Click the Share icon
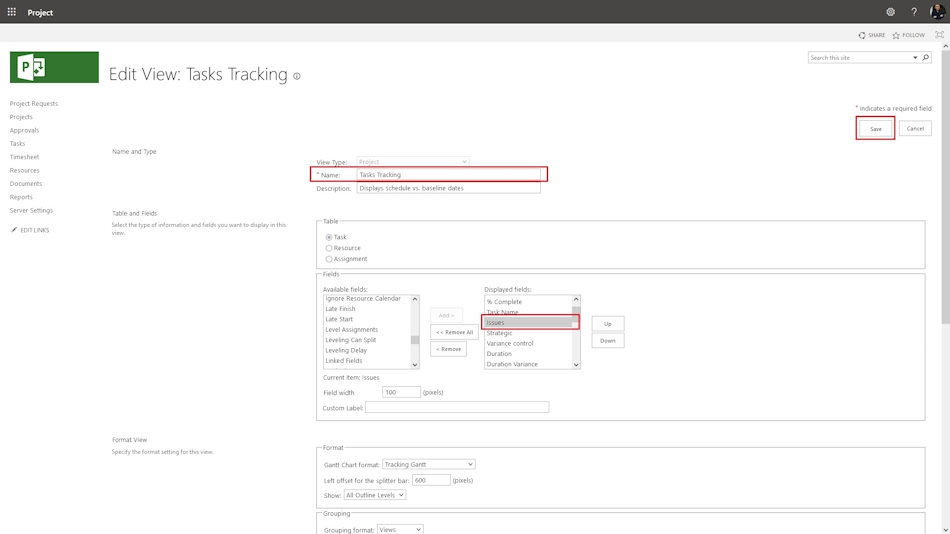Screen dimensions: 950x534 point(862,35)
